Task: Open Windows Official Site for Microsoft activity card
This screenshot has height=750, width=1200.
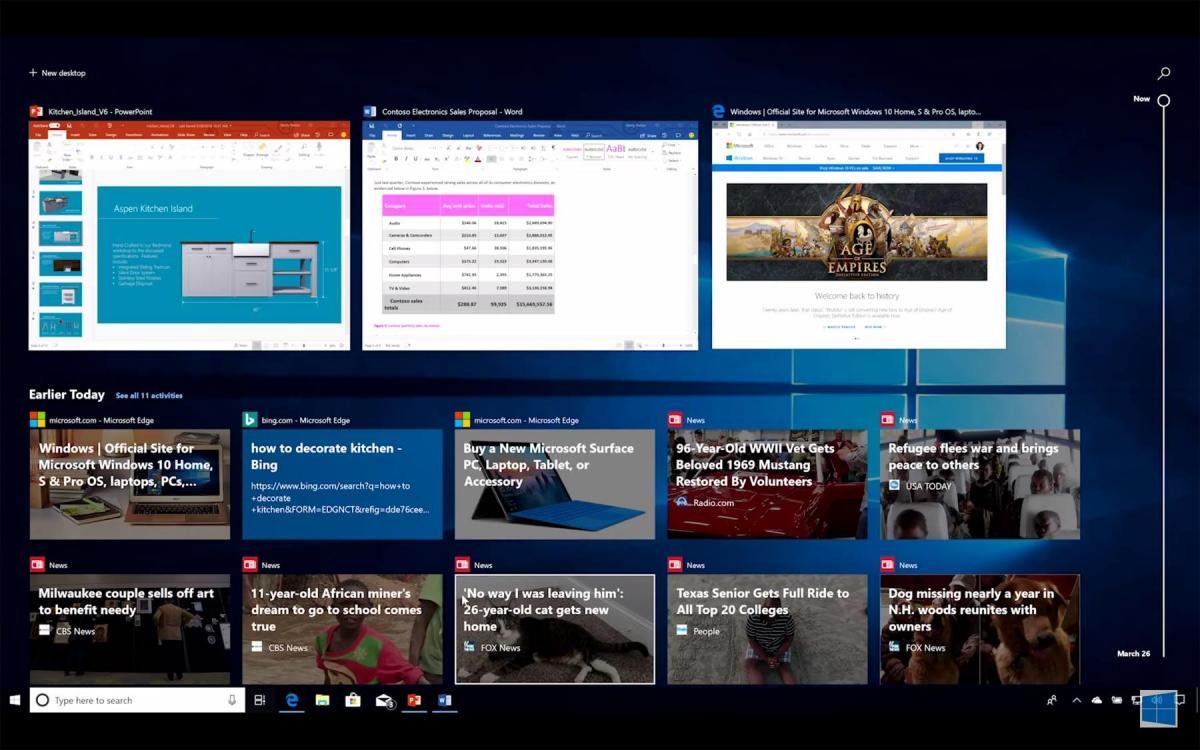Action: tap(130, 484)
